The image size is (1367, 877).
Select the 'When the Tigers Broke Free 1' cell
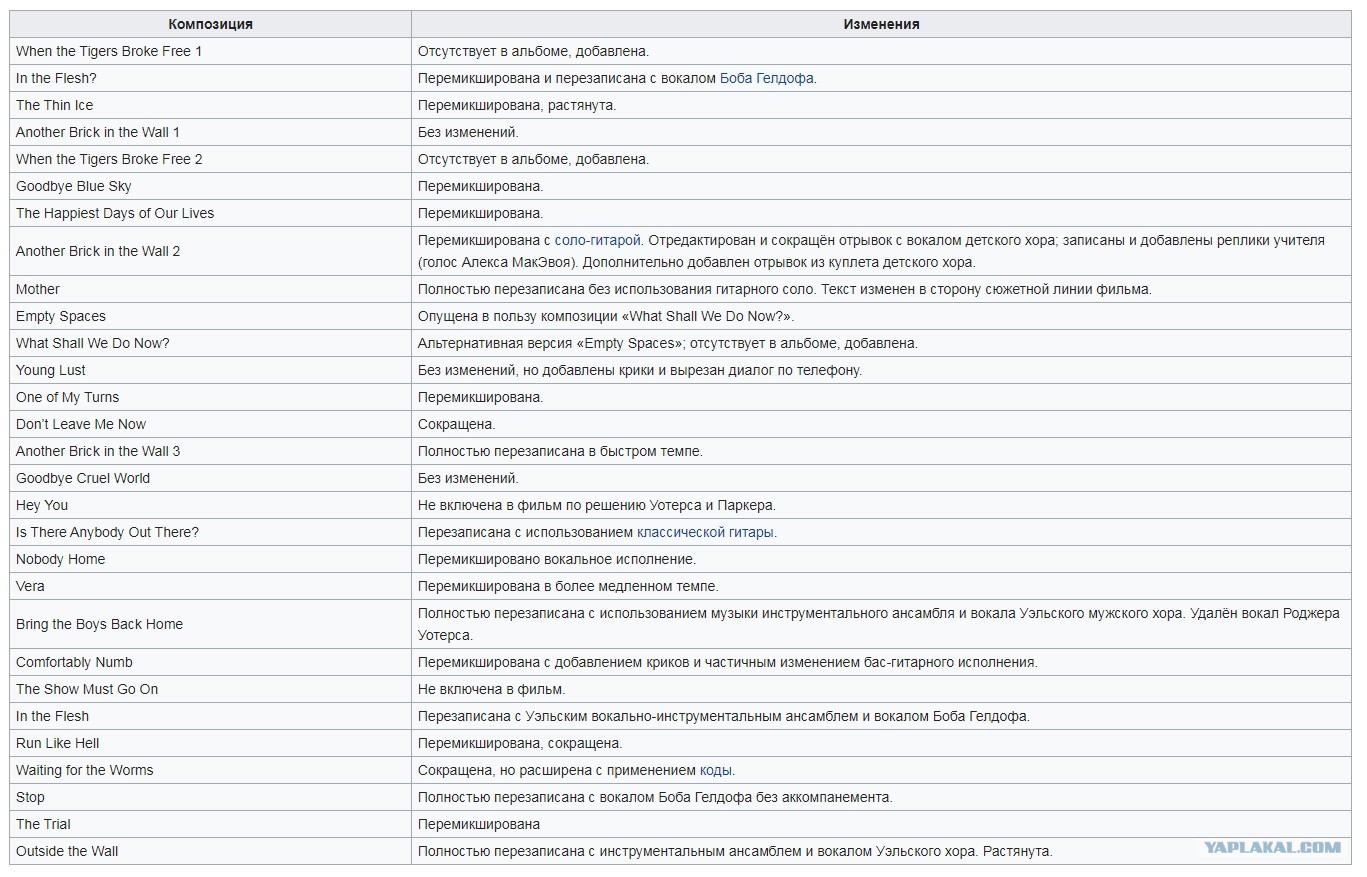coord(210,51)
